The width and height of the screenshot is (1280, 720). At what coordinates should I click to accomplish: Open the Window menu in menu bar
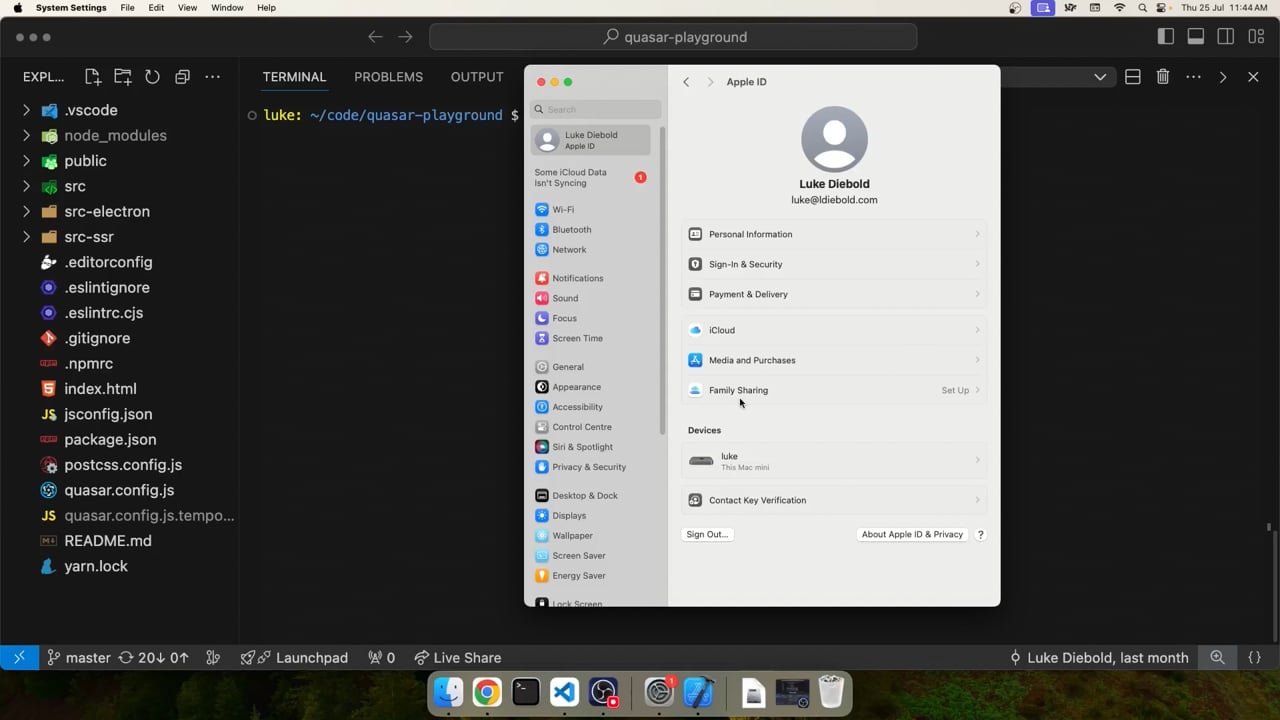click(x=227, y=7)
